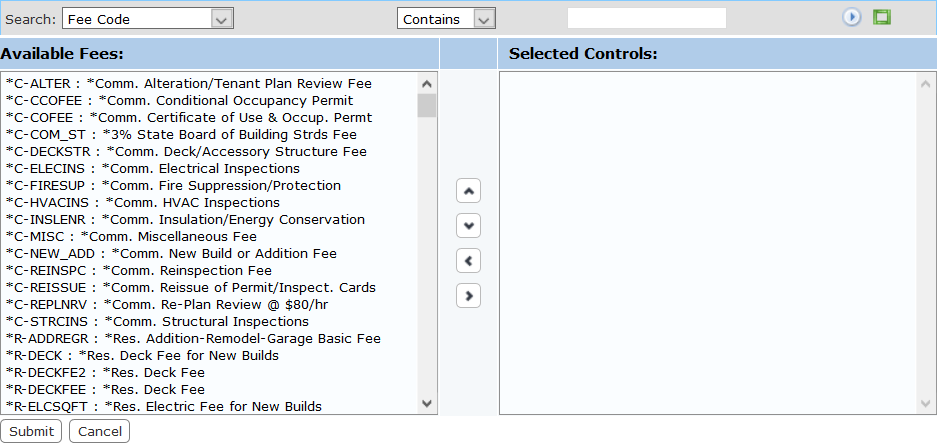Image resolution: width=937 pixels, height=446 pixels.
Task: Click the green square icon beside search
Action: pyautogui.click(x=881, y=18)
